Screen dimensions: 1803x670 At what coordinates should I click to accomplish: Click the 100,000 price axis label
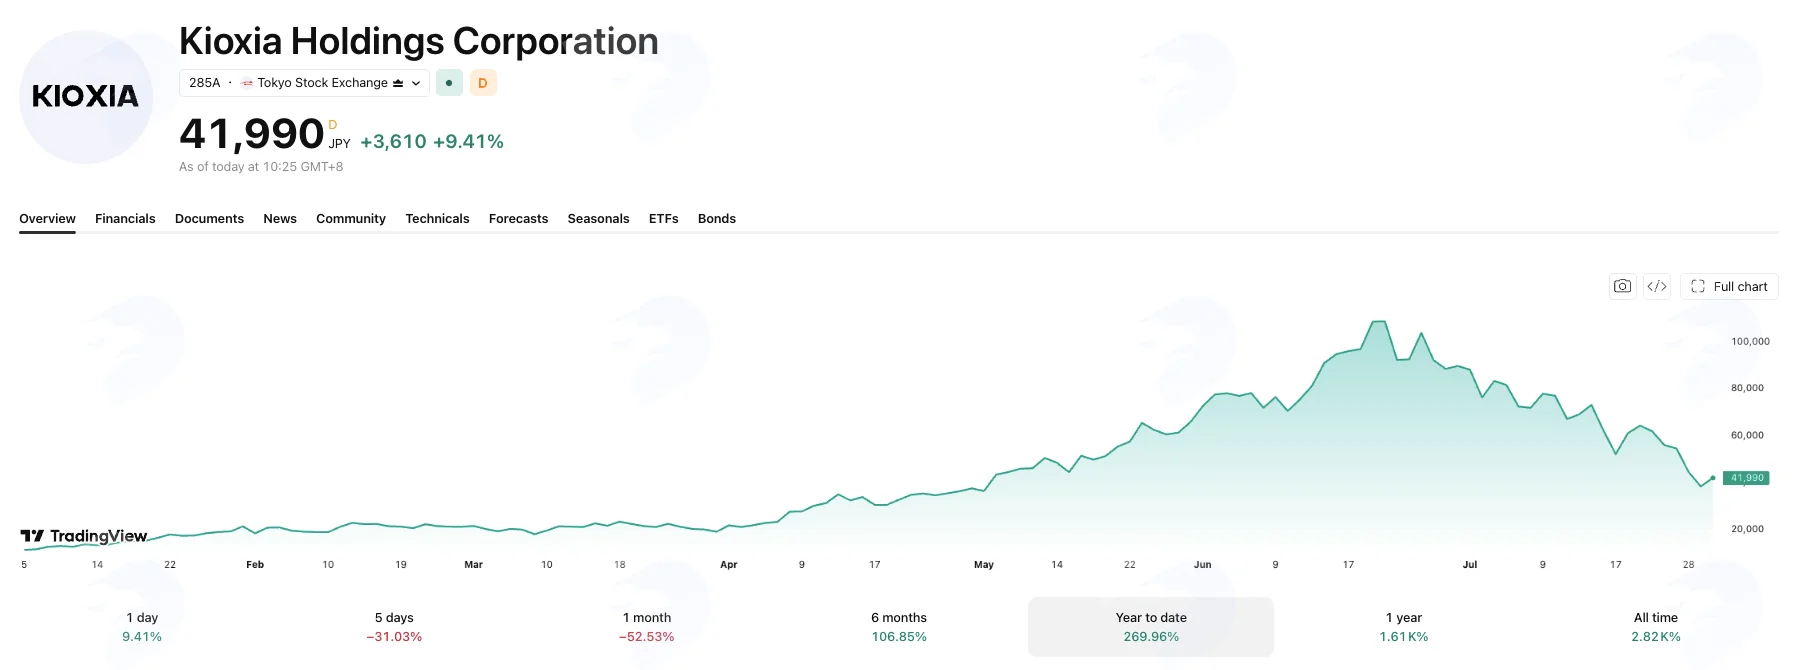pyautogui.click(x=1750, y=341)
